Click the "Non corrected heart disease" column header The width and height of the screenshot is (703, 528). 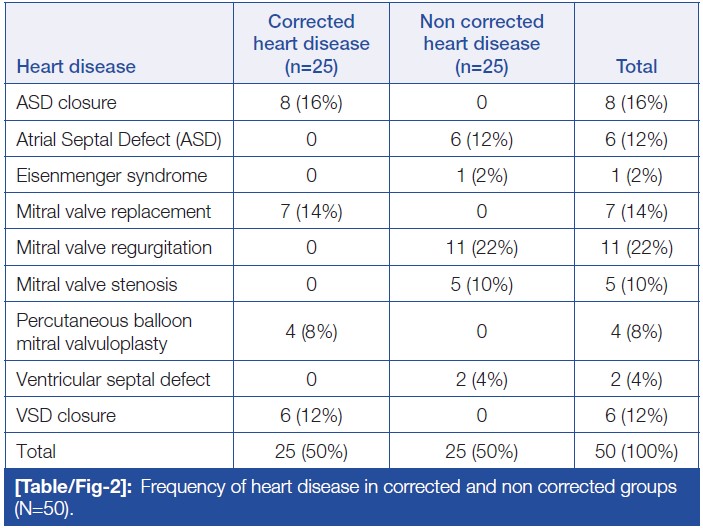pos(482,44)
